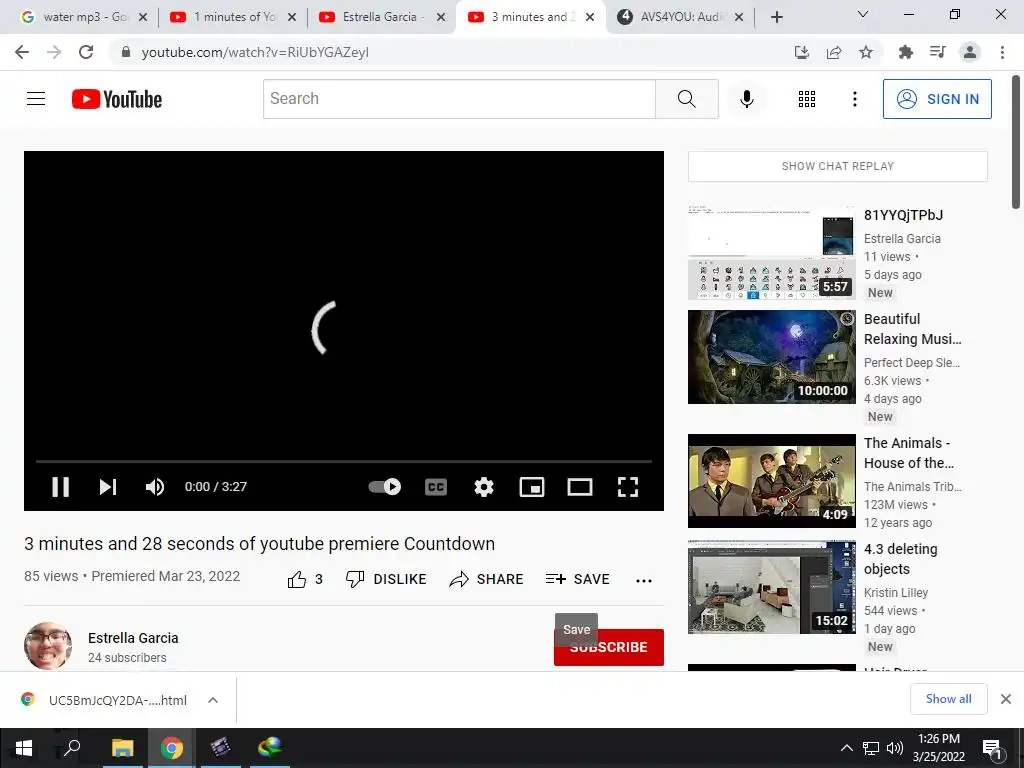Close the AVS4YOU tab
This screenshot has height=768, width=1024.
click(739, 17)
